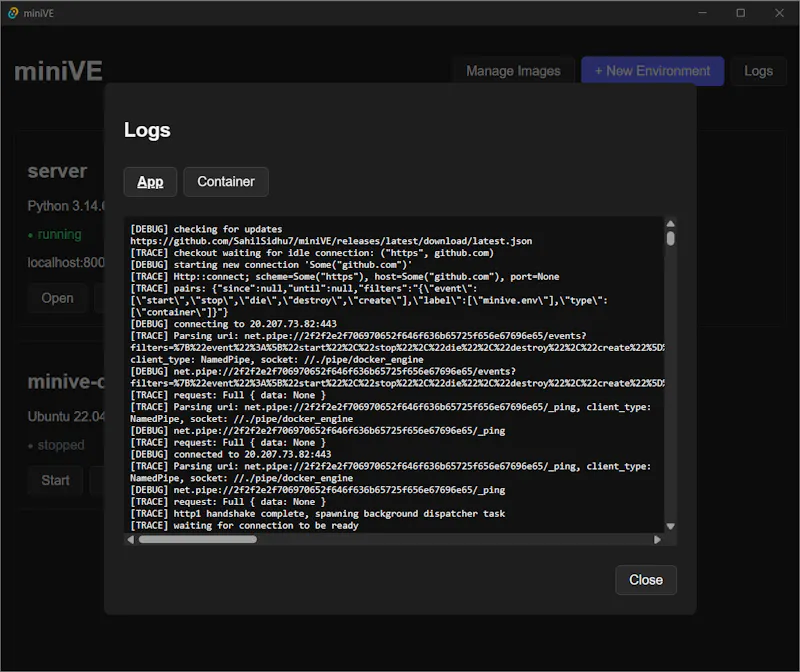This screenshot has width=800, height=672.
Task: Click the Python 3.14 label
Action: pyautogui.click(x=66, y=206)
